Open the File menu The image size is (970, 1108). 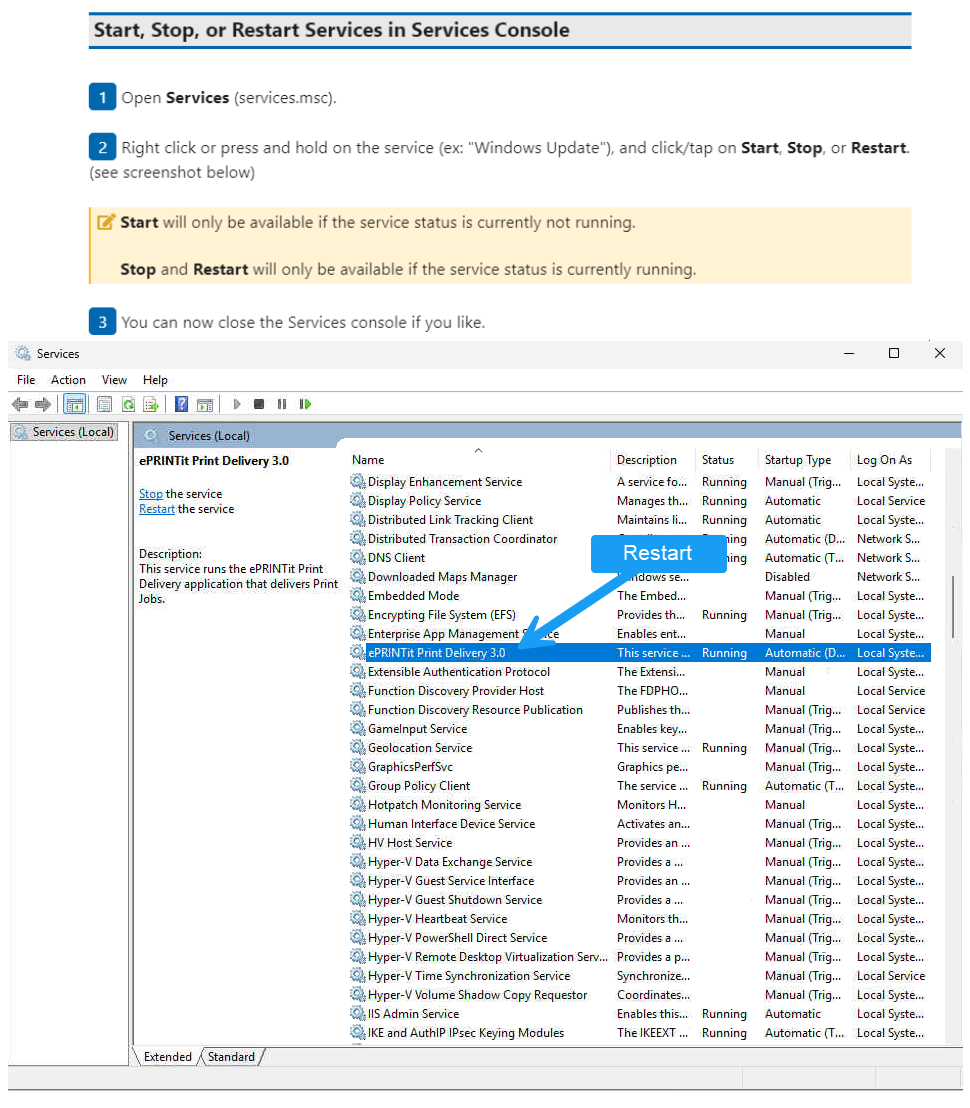tap(26, 380)
